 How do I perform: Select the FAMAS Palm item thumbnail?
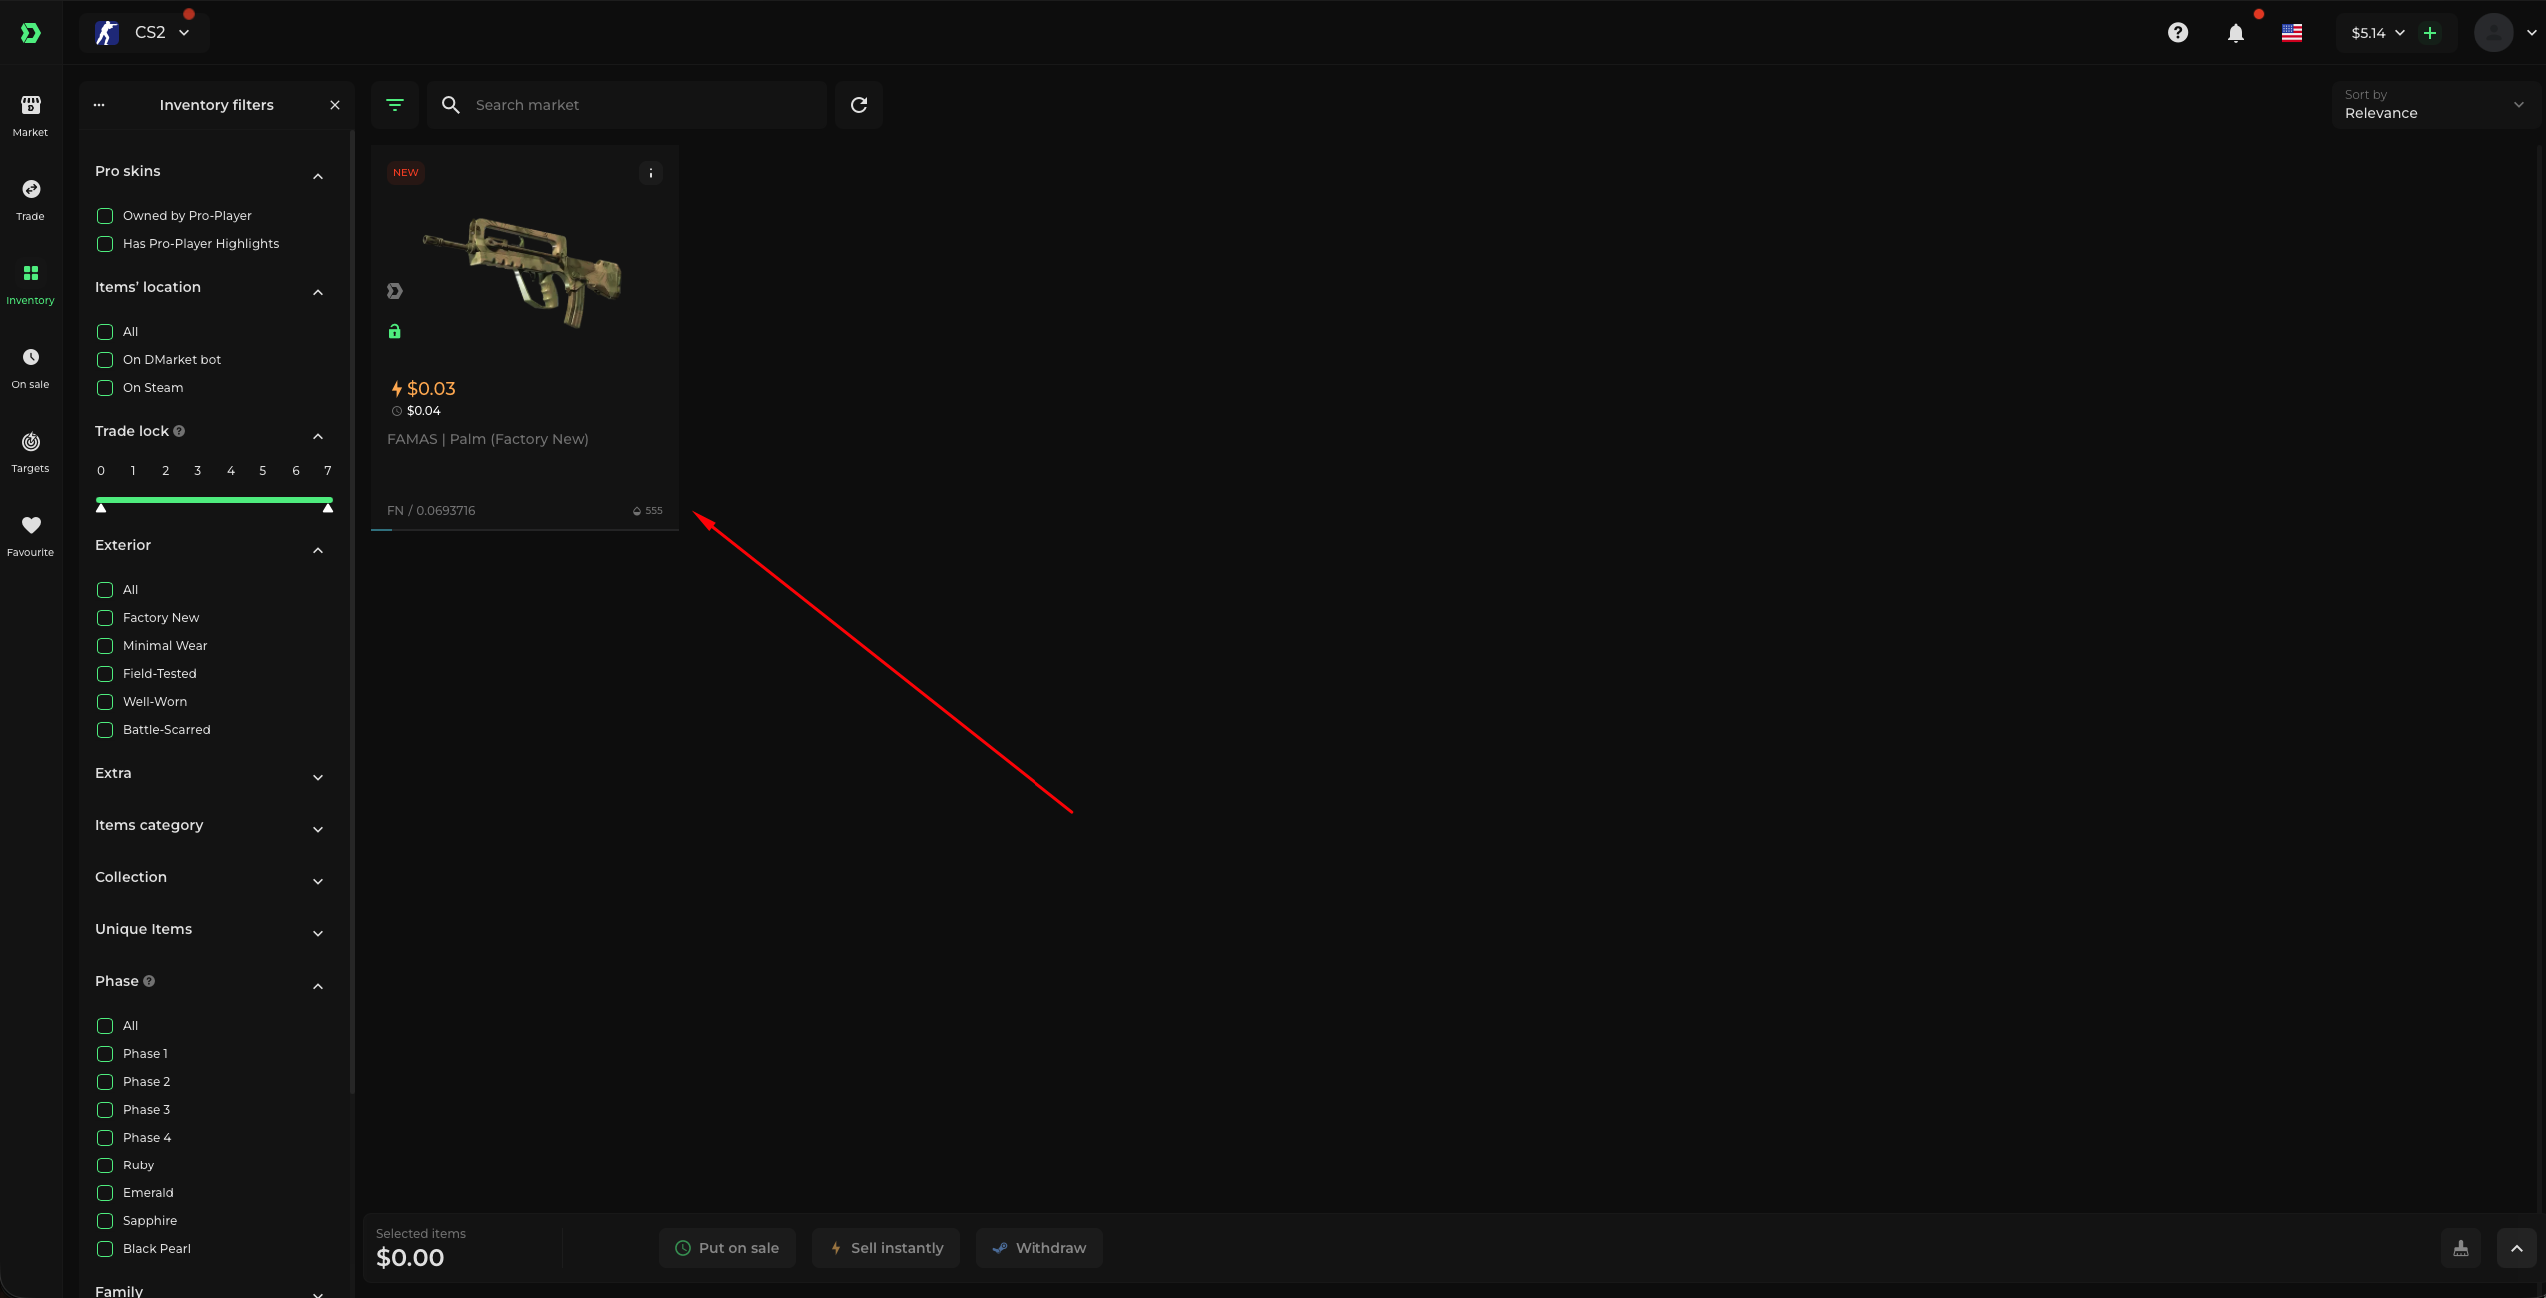(x=523, y=272)
